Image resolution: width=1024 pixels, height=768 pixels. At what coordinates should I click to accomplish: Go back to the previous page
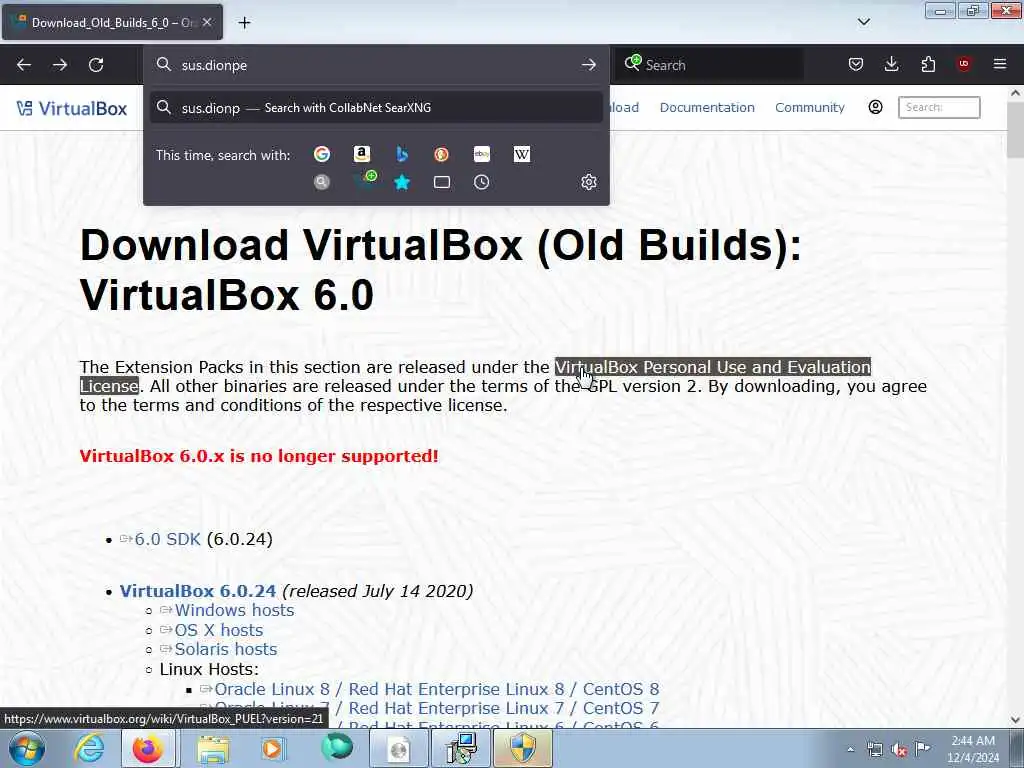(x=24, y=65)
